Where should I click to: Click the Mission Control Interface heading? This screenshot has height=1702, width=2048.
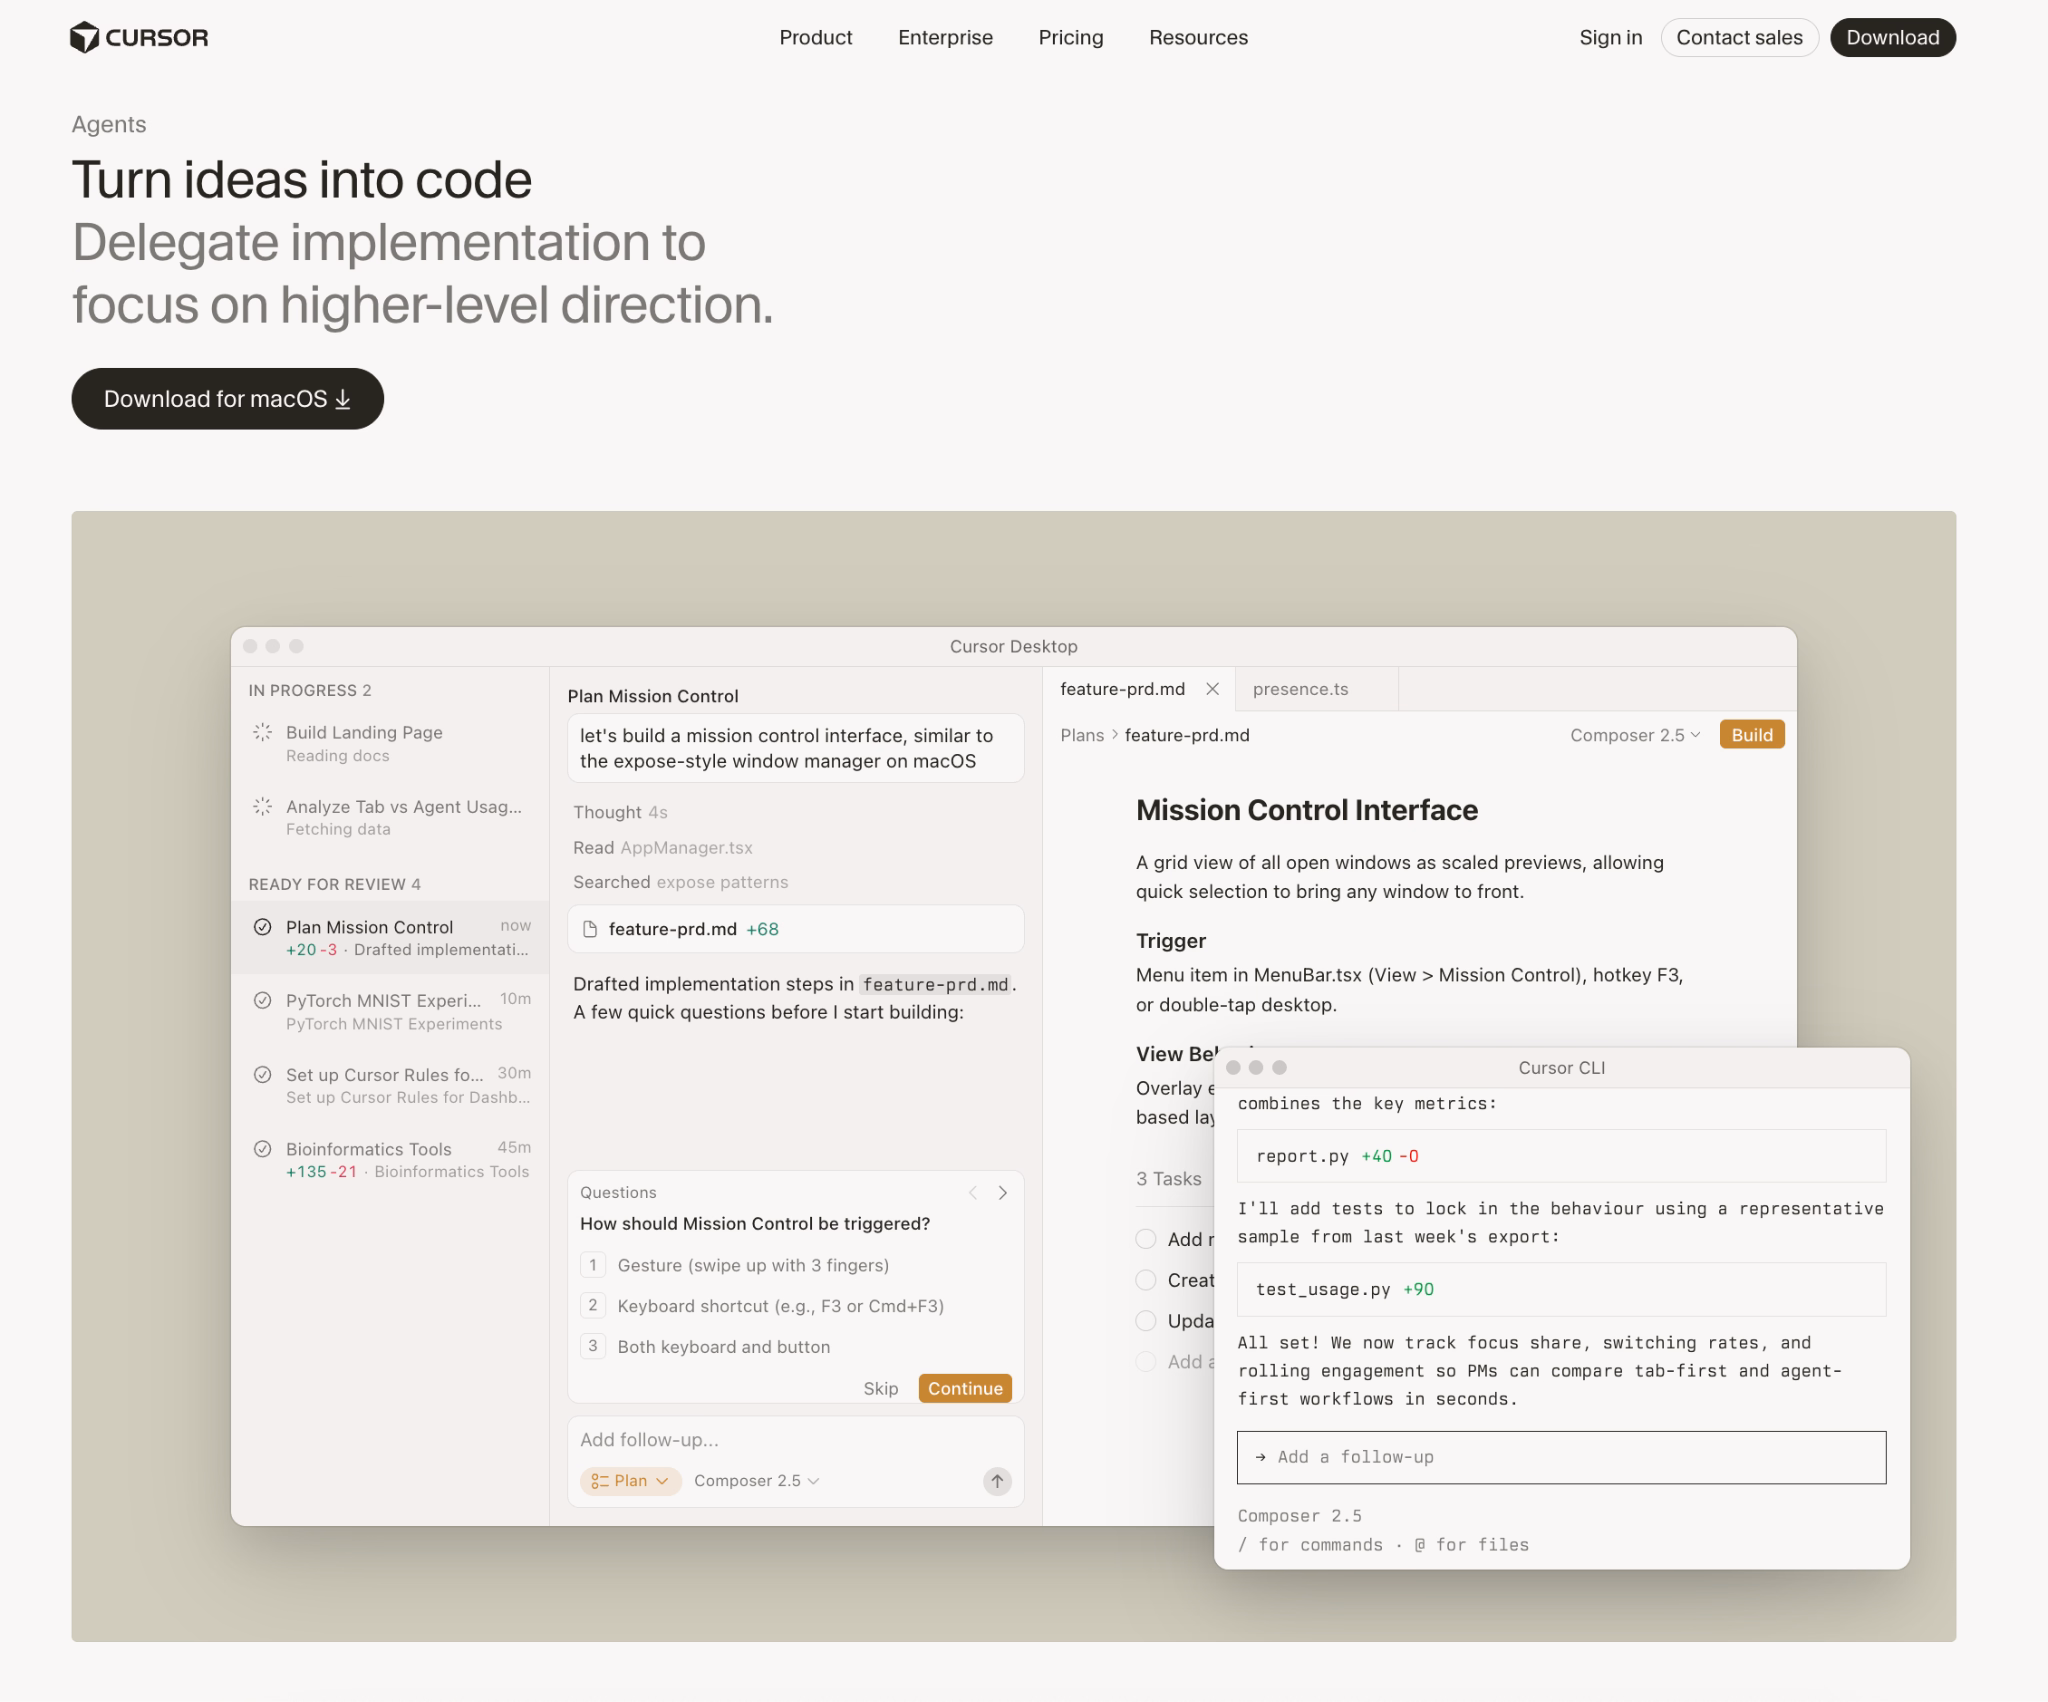(x=1306, y=810)
